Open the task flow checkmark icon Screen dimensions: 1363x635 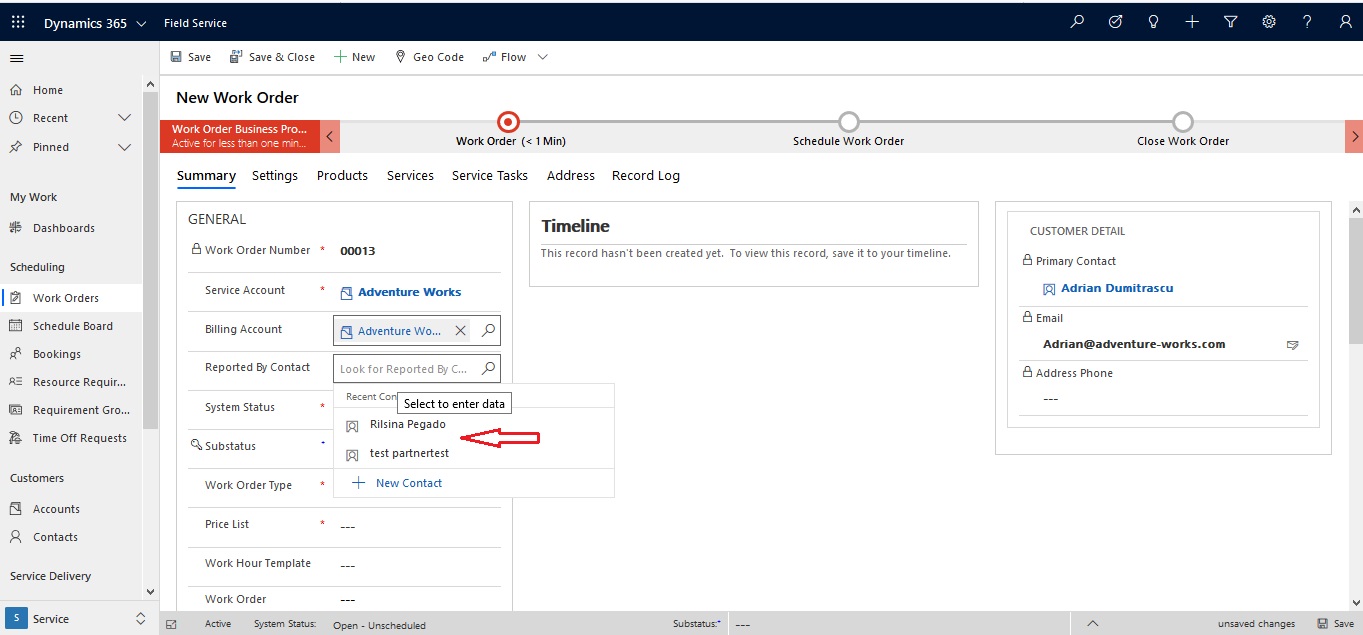point(1115,22)
